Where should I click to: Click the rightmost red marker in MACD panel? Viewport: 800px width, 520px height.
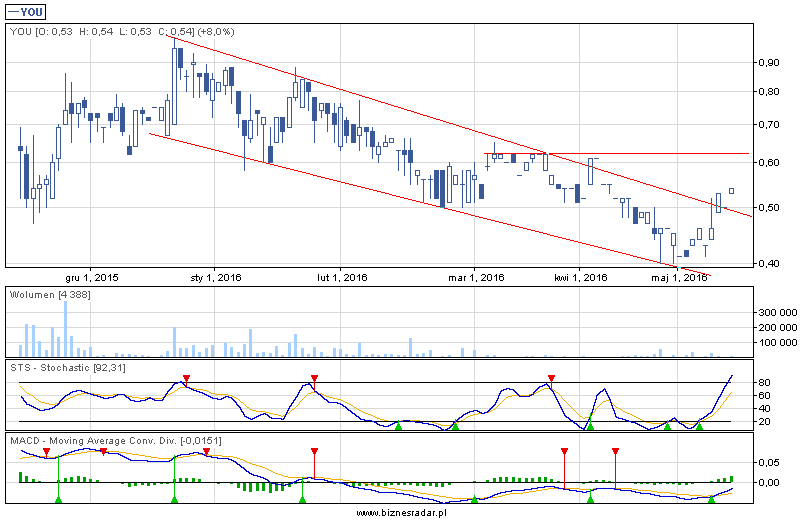pos(615,451)
